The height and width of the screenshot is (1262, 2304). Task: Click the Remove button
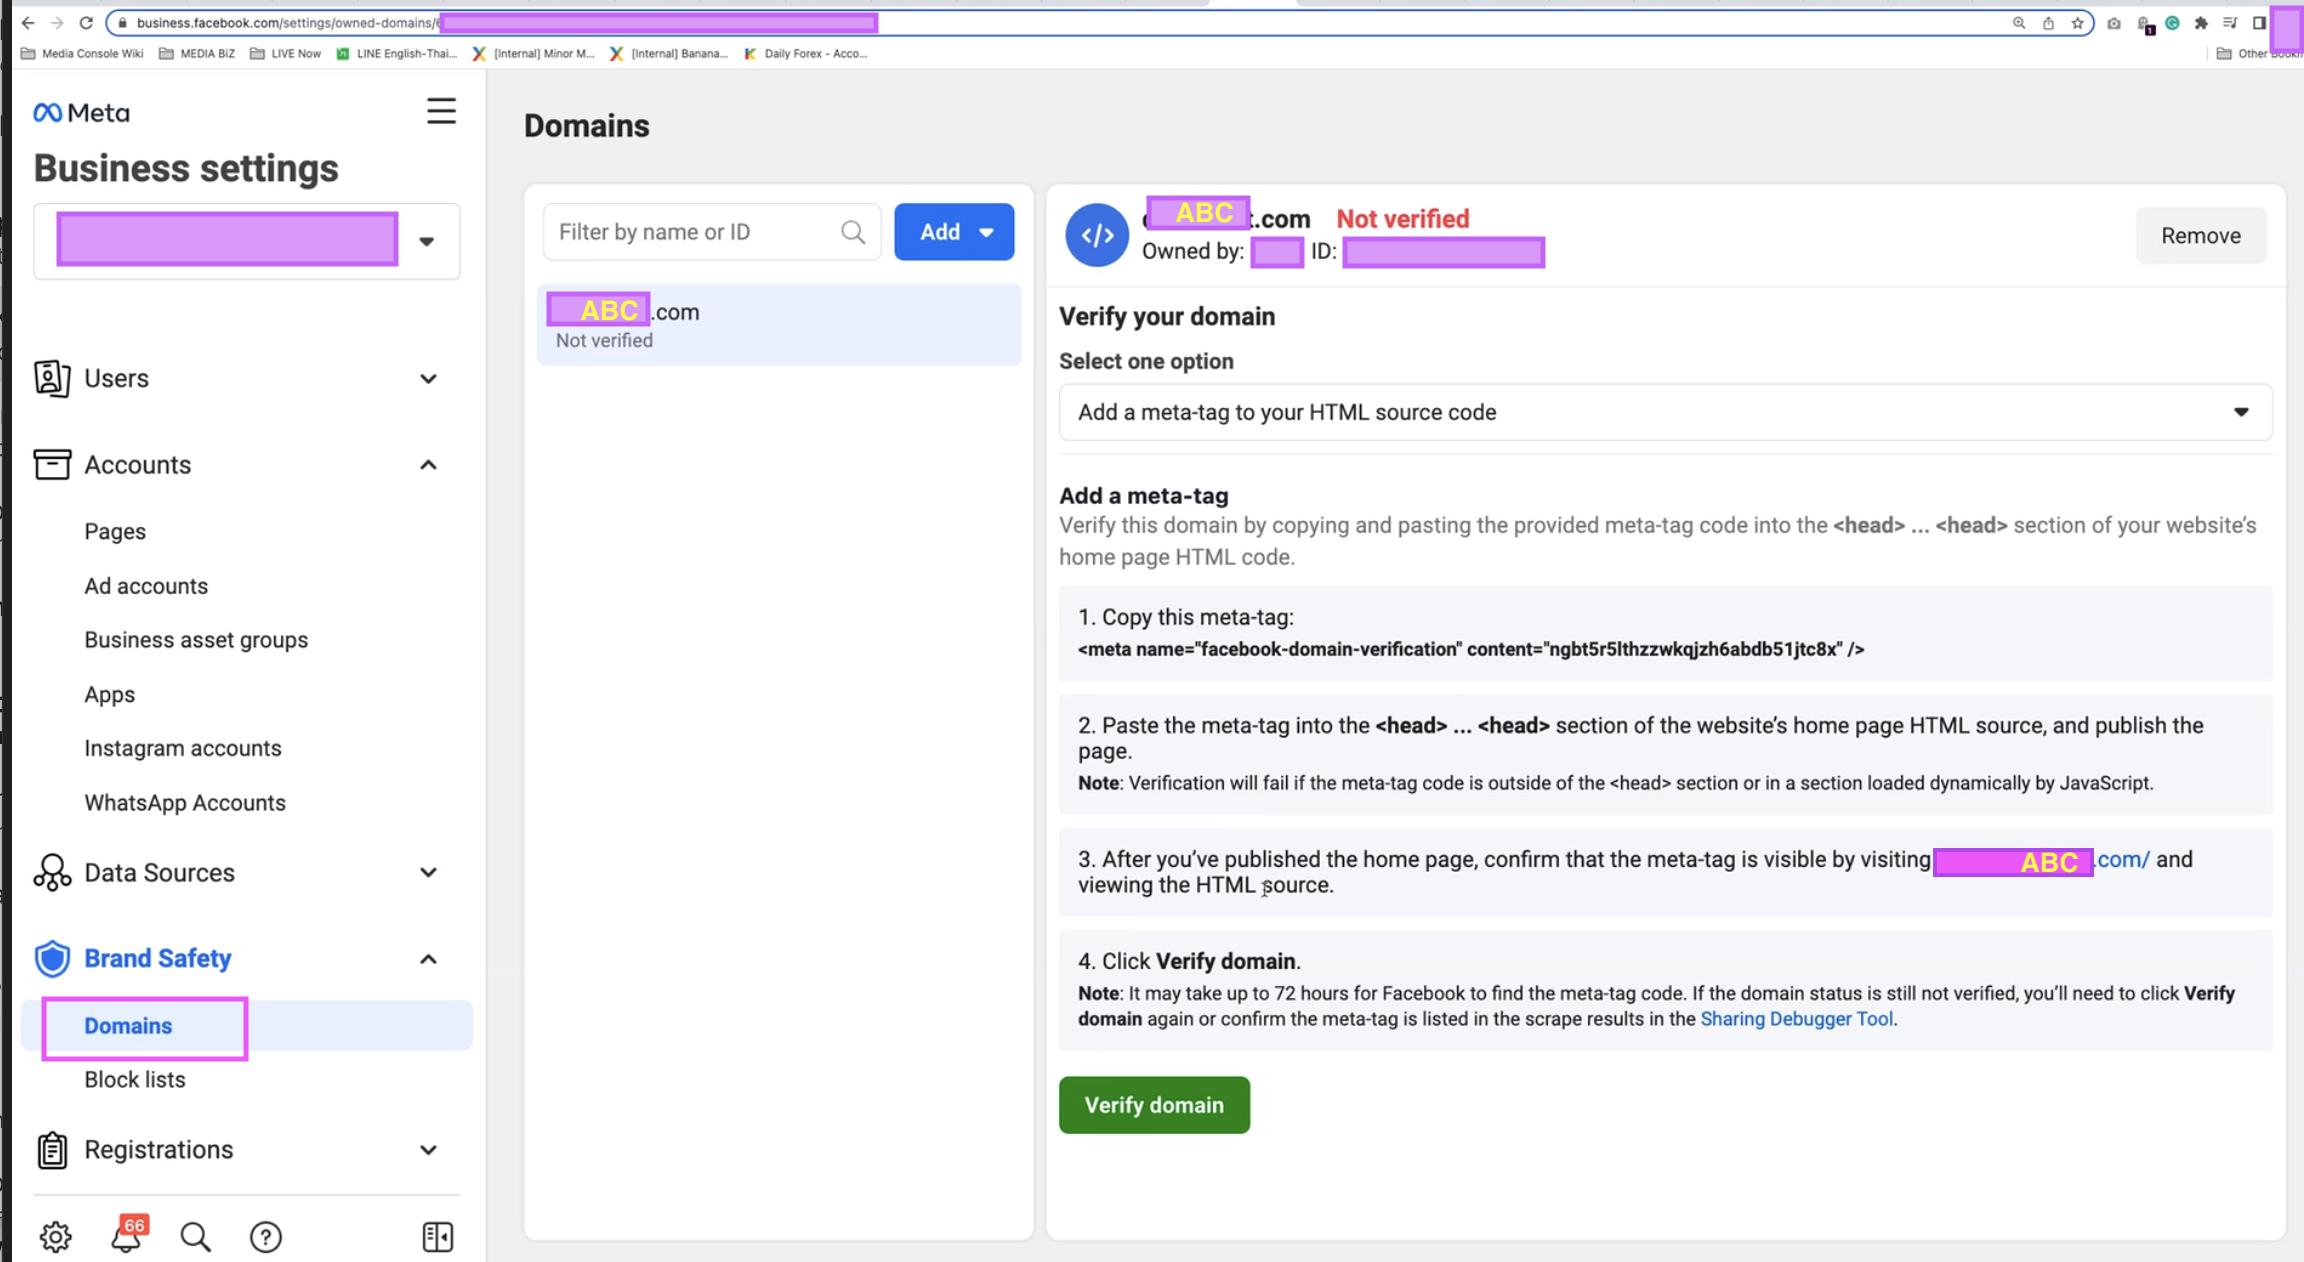coord(2200,236)
